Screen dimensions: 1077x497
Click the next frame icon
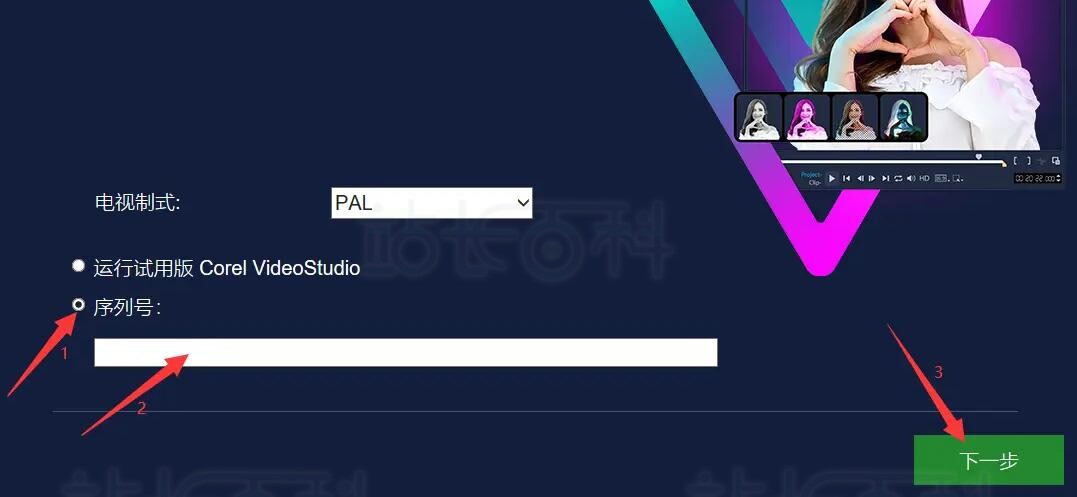(x=872, y=178)
